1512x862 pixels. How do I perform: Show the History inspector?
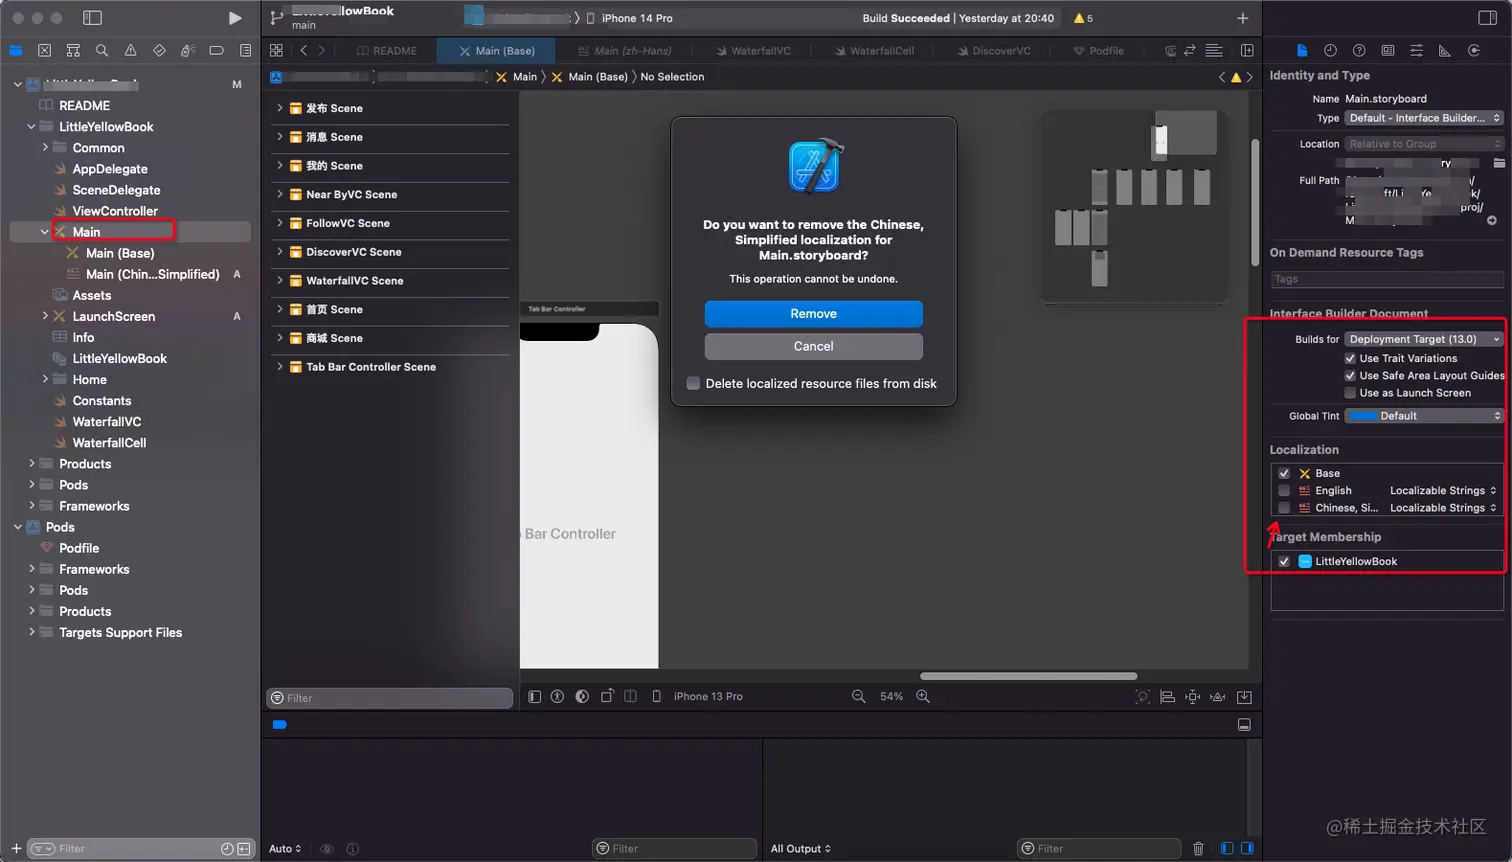[1330, 50]
